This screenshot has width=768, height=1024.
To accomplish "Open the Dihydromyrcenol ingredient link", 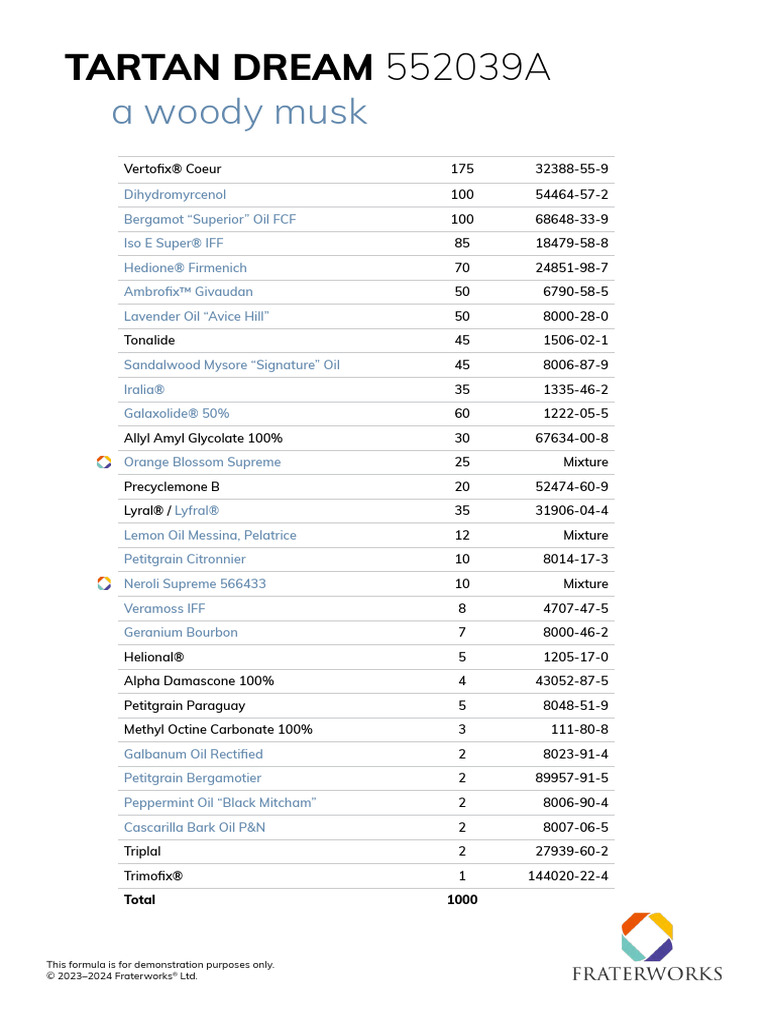I will tap(175, 195).
